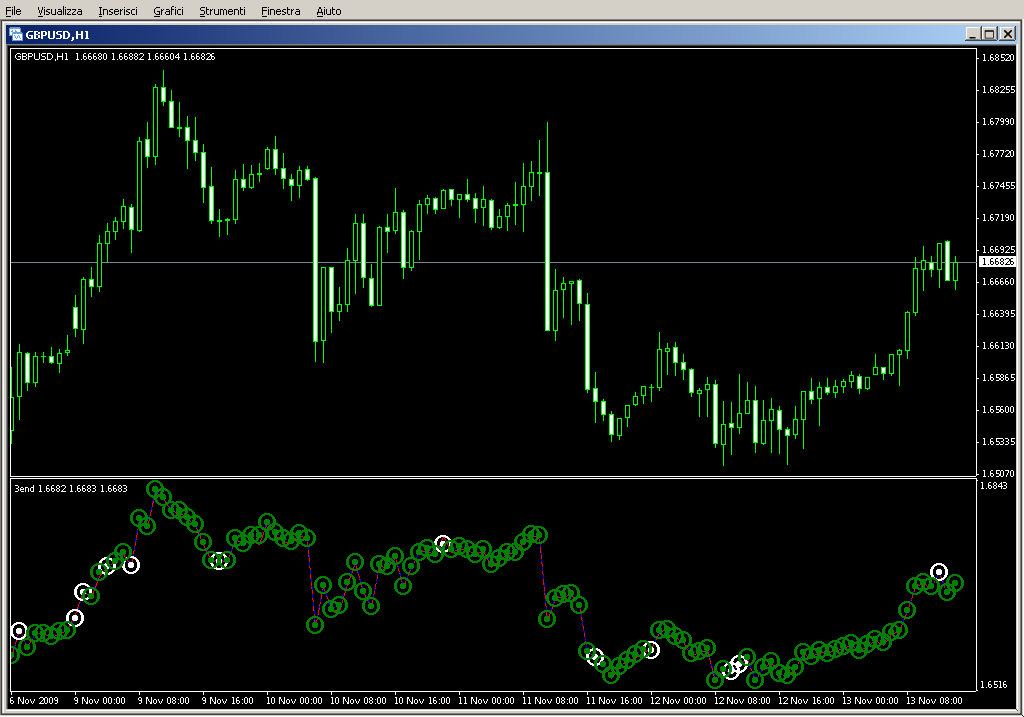This screenshot has height=717, width=1024.
Task: Click the 1.65070 price axis label
Action: tap(999, 473)
